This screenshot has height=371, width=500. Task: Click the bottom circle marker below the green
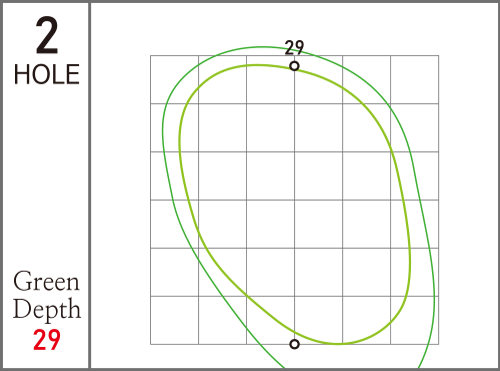tap(294, 344)
